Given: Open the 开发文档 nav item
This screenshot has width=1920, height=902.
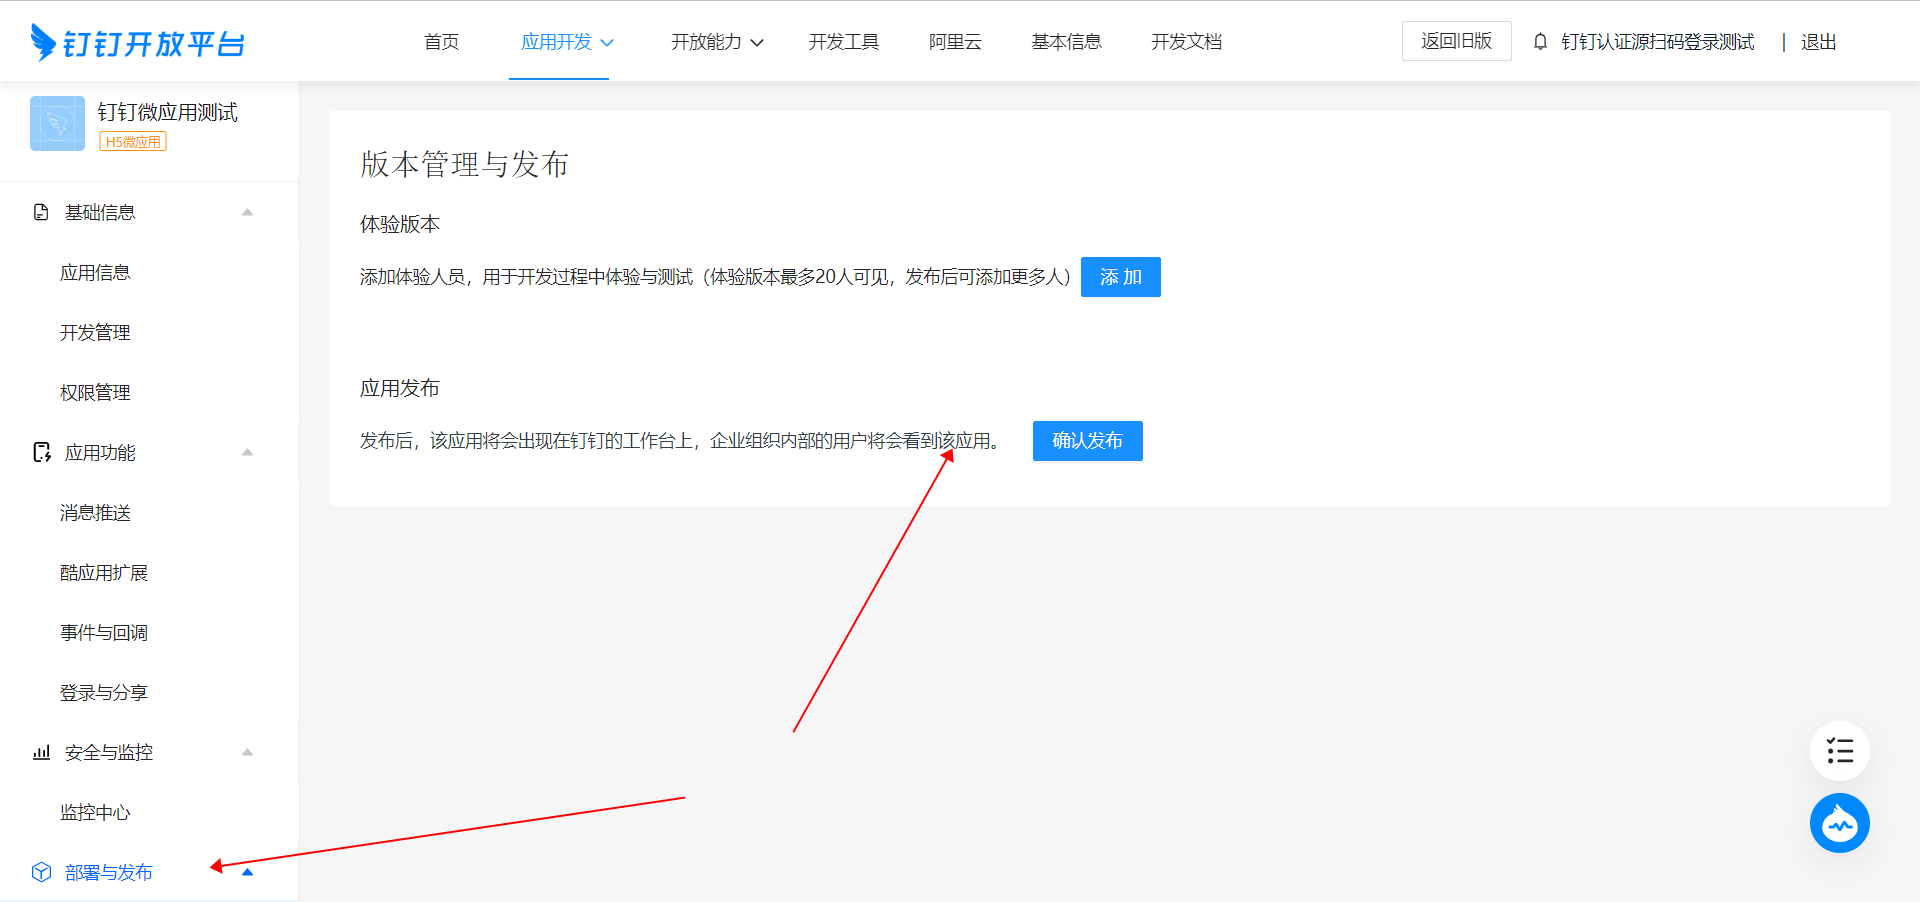Looking at the screenshot, I should point(1187,42).
